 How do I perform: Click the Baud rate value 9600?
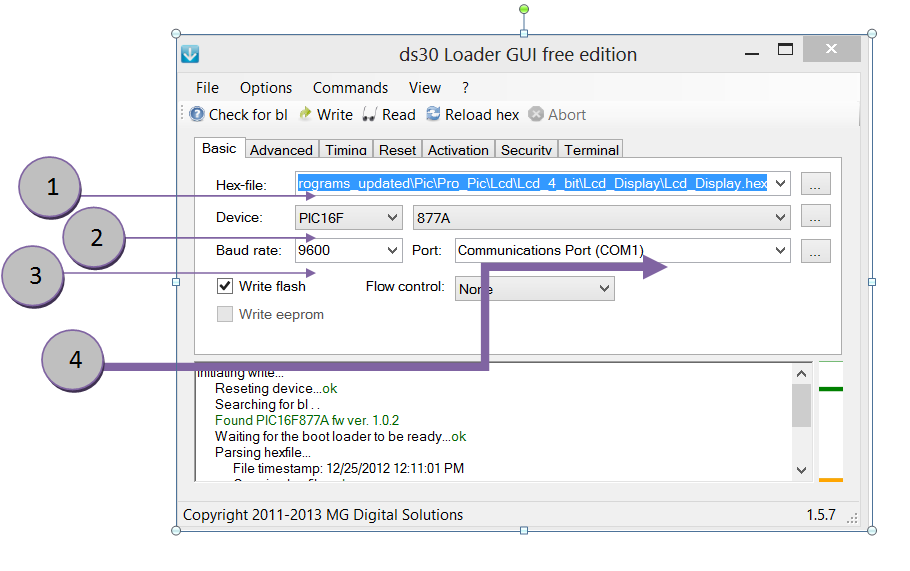tap(314, 250)
